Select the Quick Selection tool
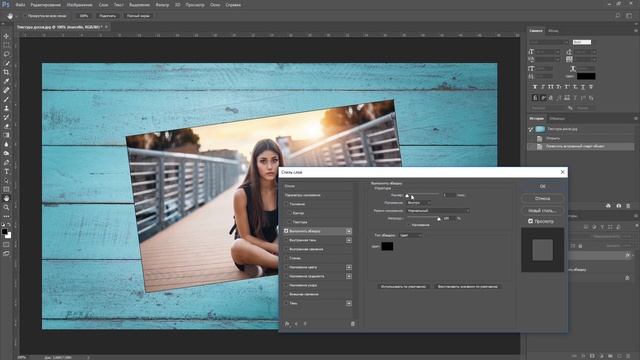 [6, 63]
